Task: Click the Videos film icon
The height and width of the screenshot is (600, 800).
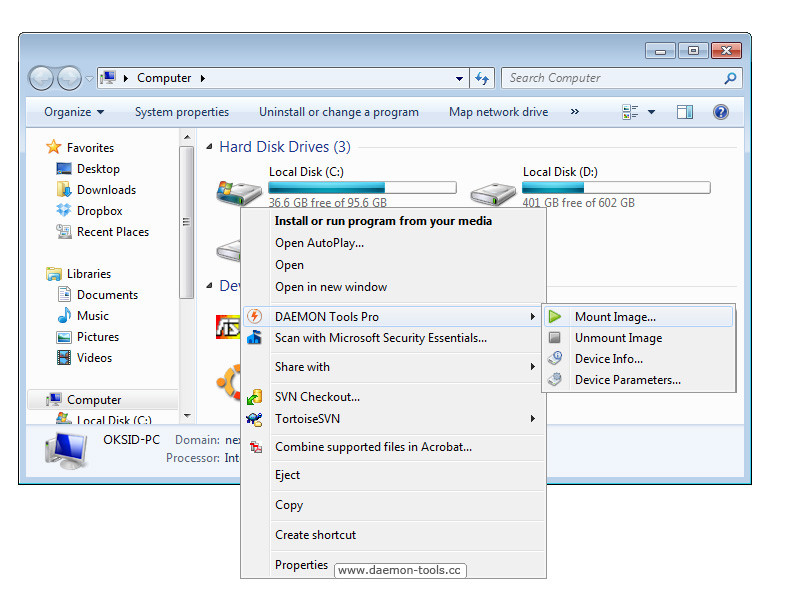Action: (64, 357)
